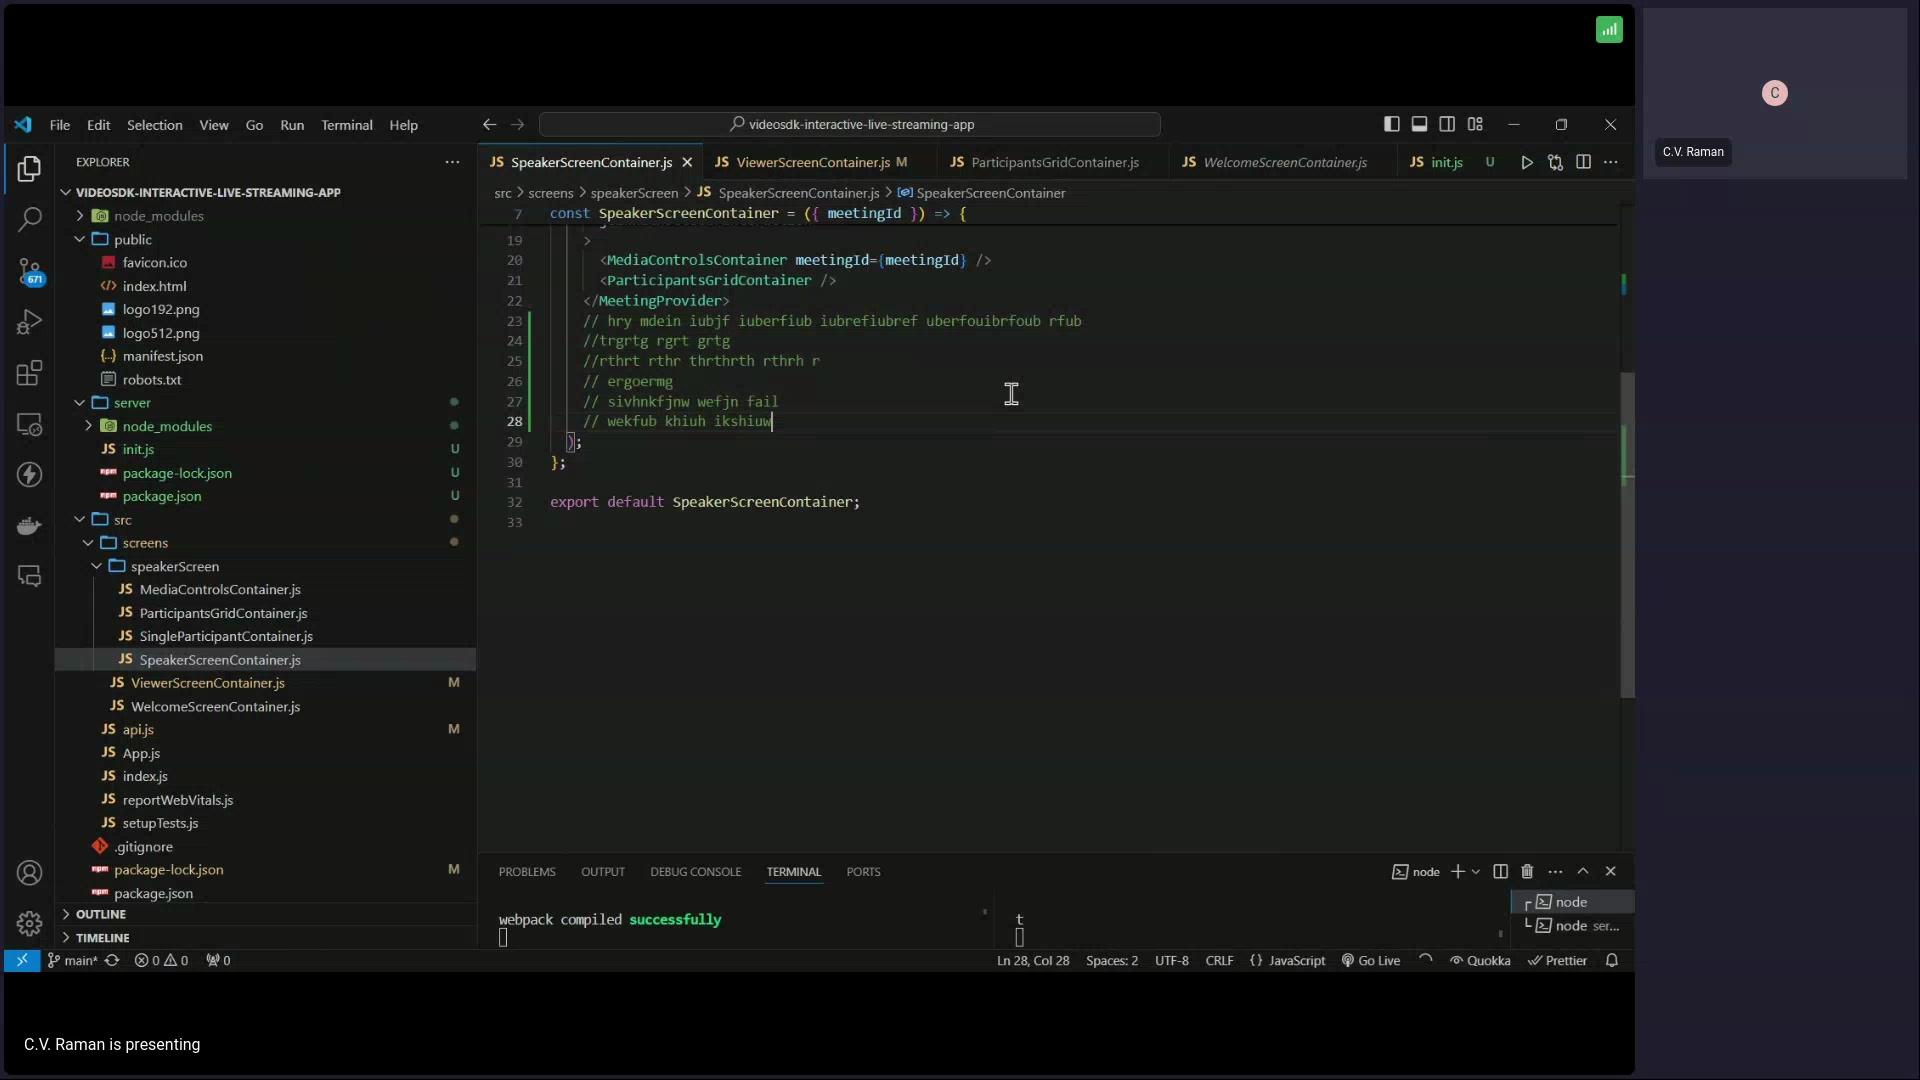Open the Manage gear icon
The width and height of the screenshot is (1920, 1080).
[29, 923]
